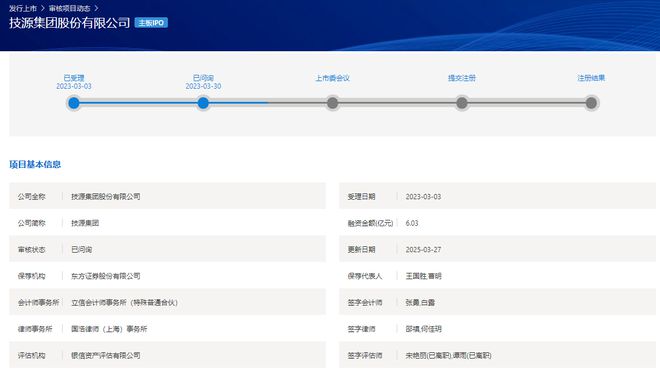The height and width of the screenshot is (369, 660).
Task: Open the 审核项目动态 breadcrumb link
Action: pos(69,8)
